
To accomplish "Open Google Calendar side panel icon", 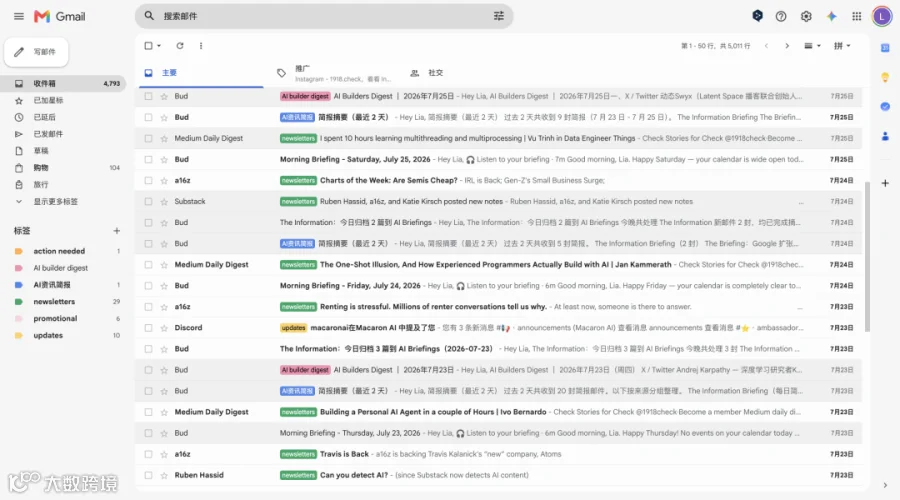I will click(885, 48).
